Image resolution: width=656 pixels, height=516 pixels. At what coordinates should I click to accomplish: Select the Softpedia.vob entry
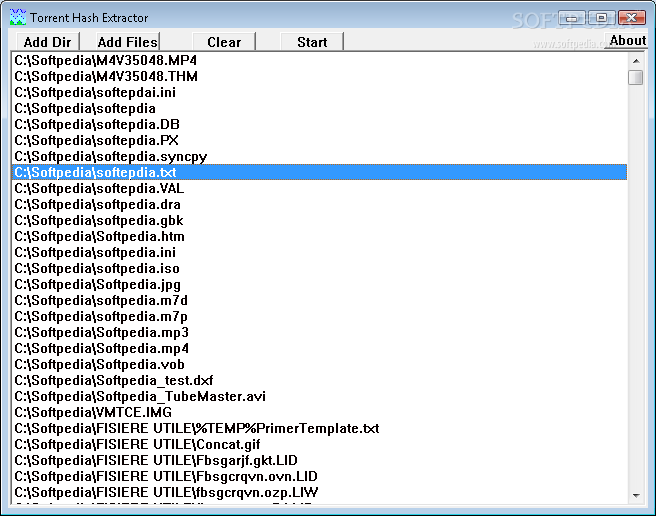319,364
